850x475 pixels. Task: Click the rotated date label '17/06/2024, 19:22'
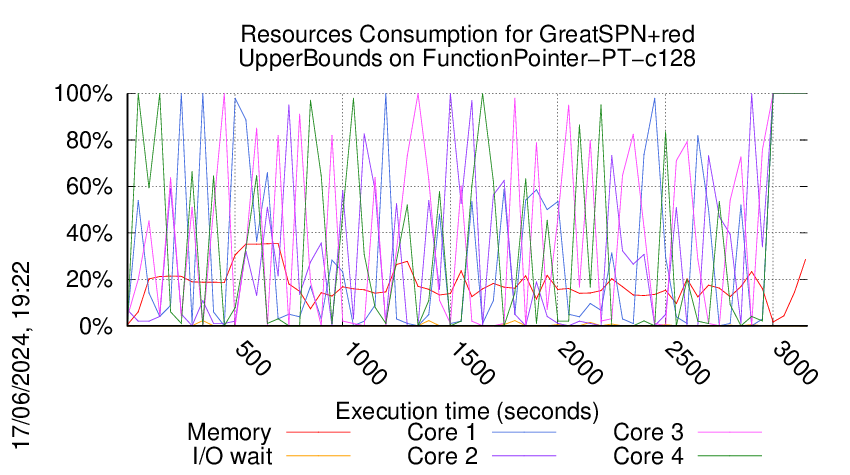pos(22,356)
